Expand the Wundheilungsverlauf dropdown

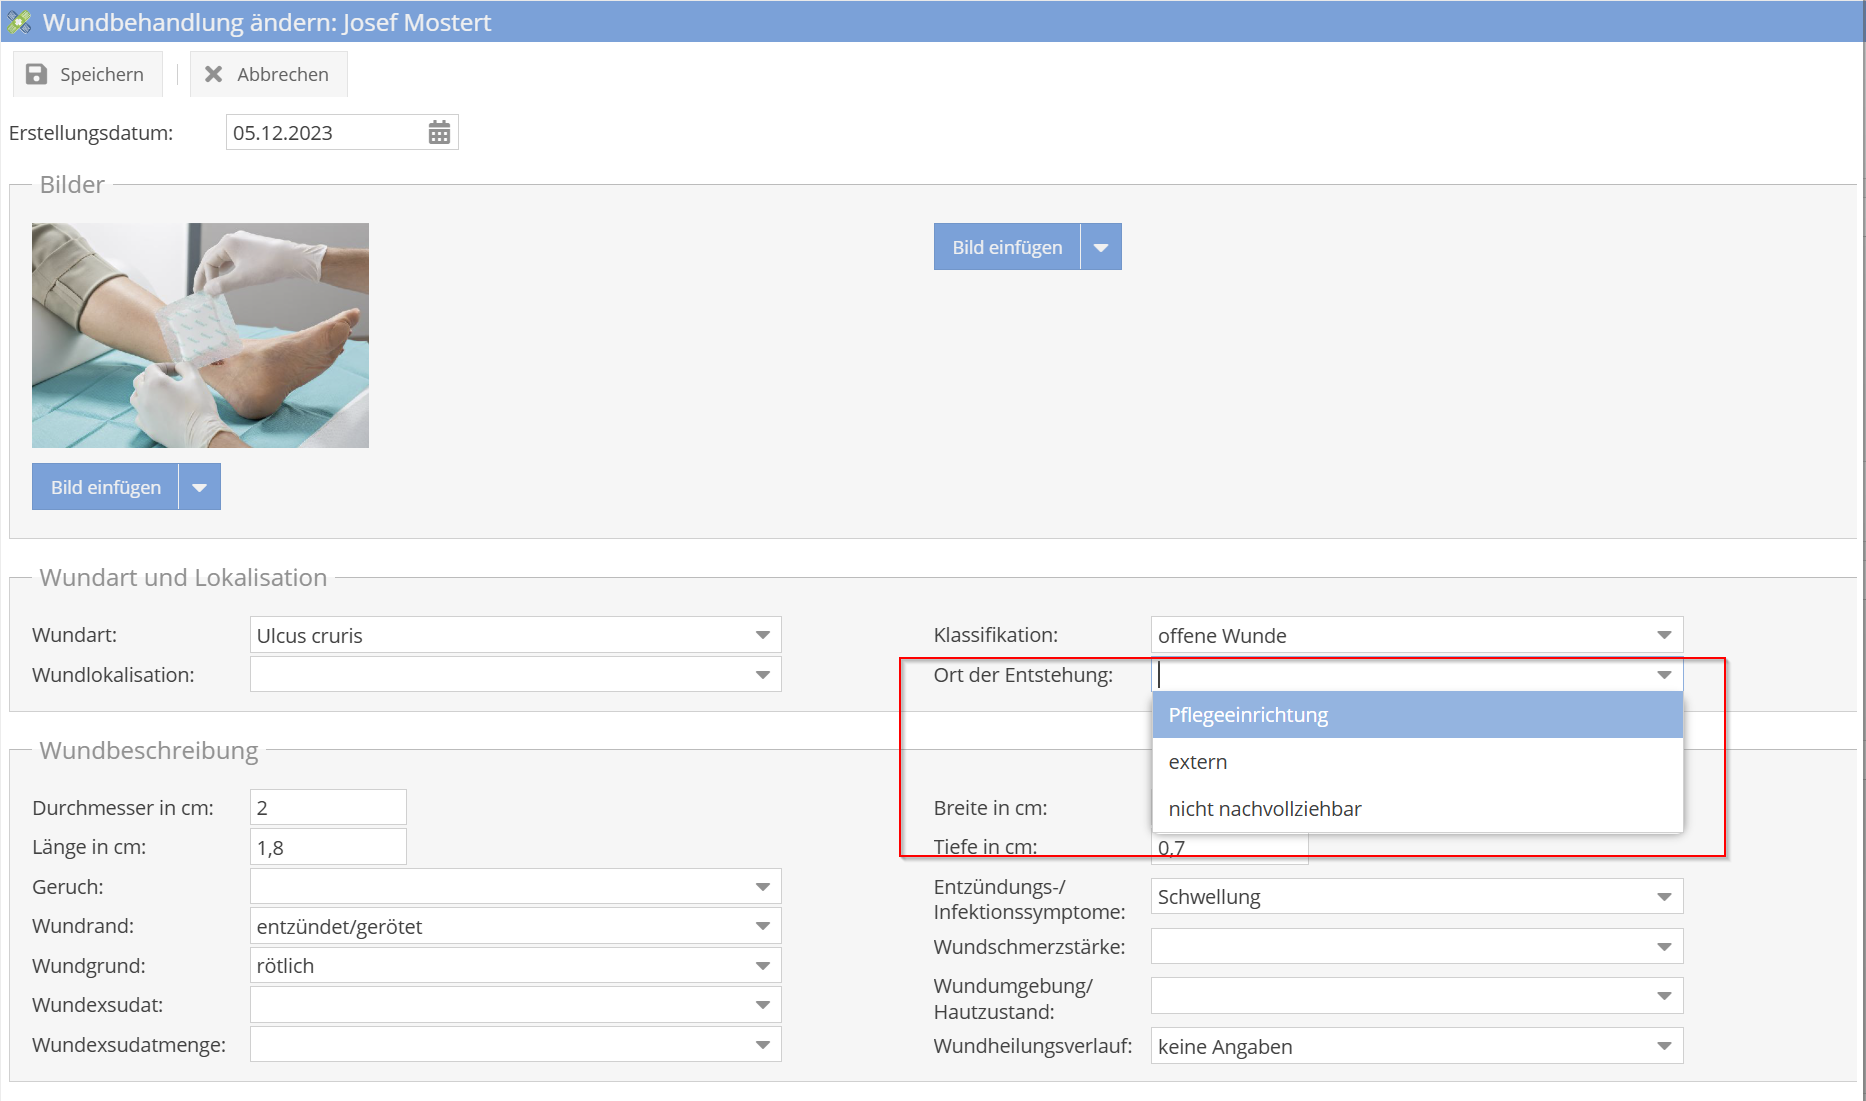[x=1664, y=1046]
